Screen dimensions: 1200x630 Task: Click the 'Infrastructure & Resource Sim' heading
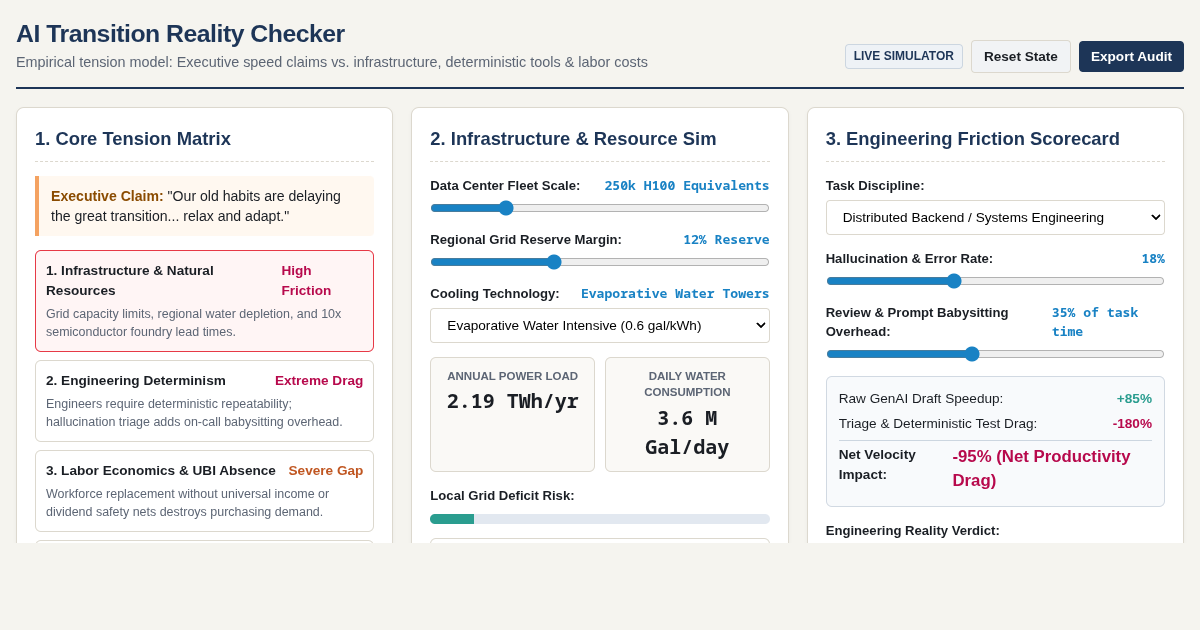tap(573, 139)
